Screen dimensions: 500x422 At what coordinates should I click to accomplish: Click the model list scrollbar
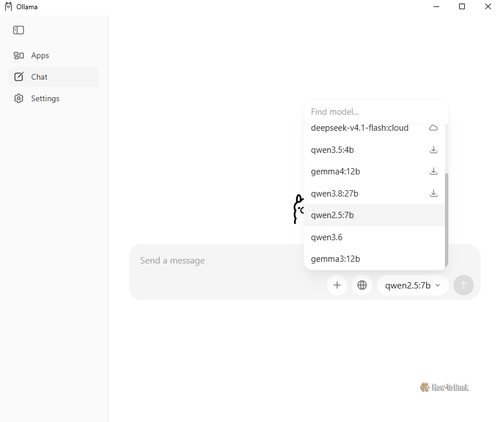(446, 220)
